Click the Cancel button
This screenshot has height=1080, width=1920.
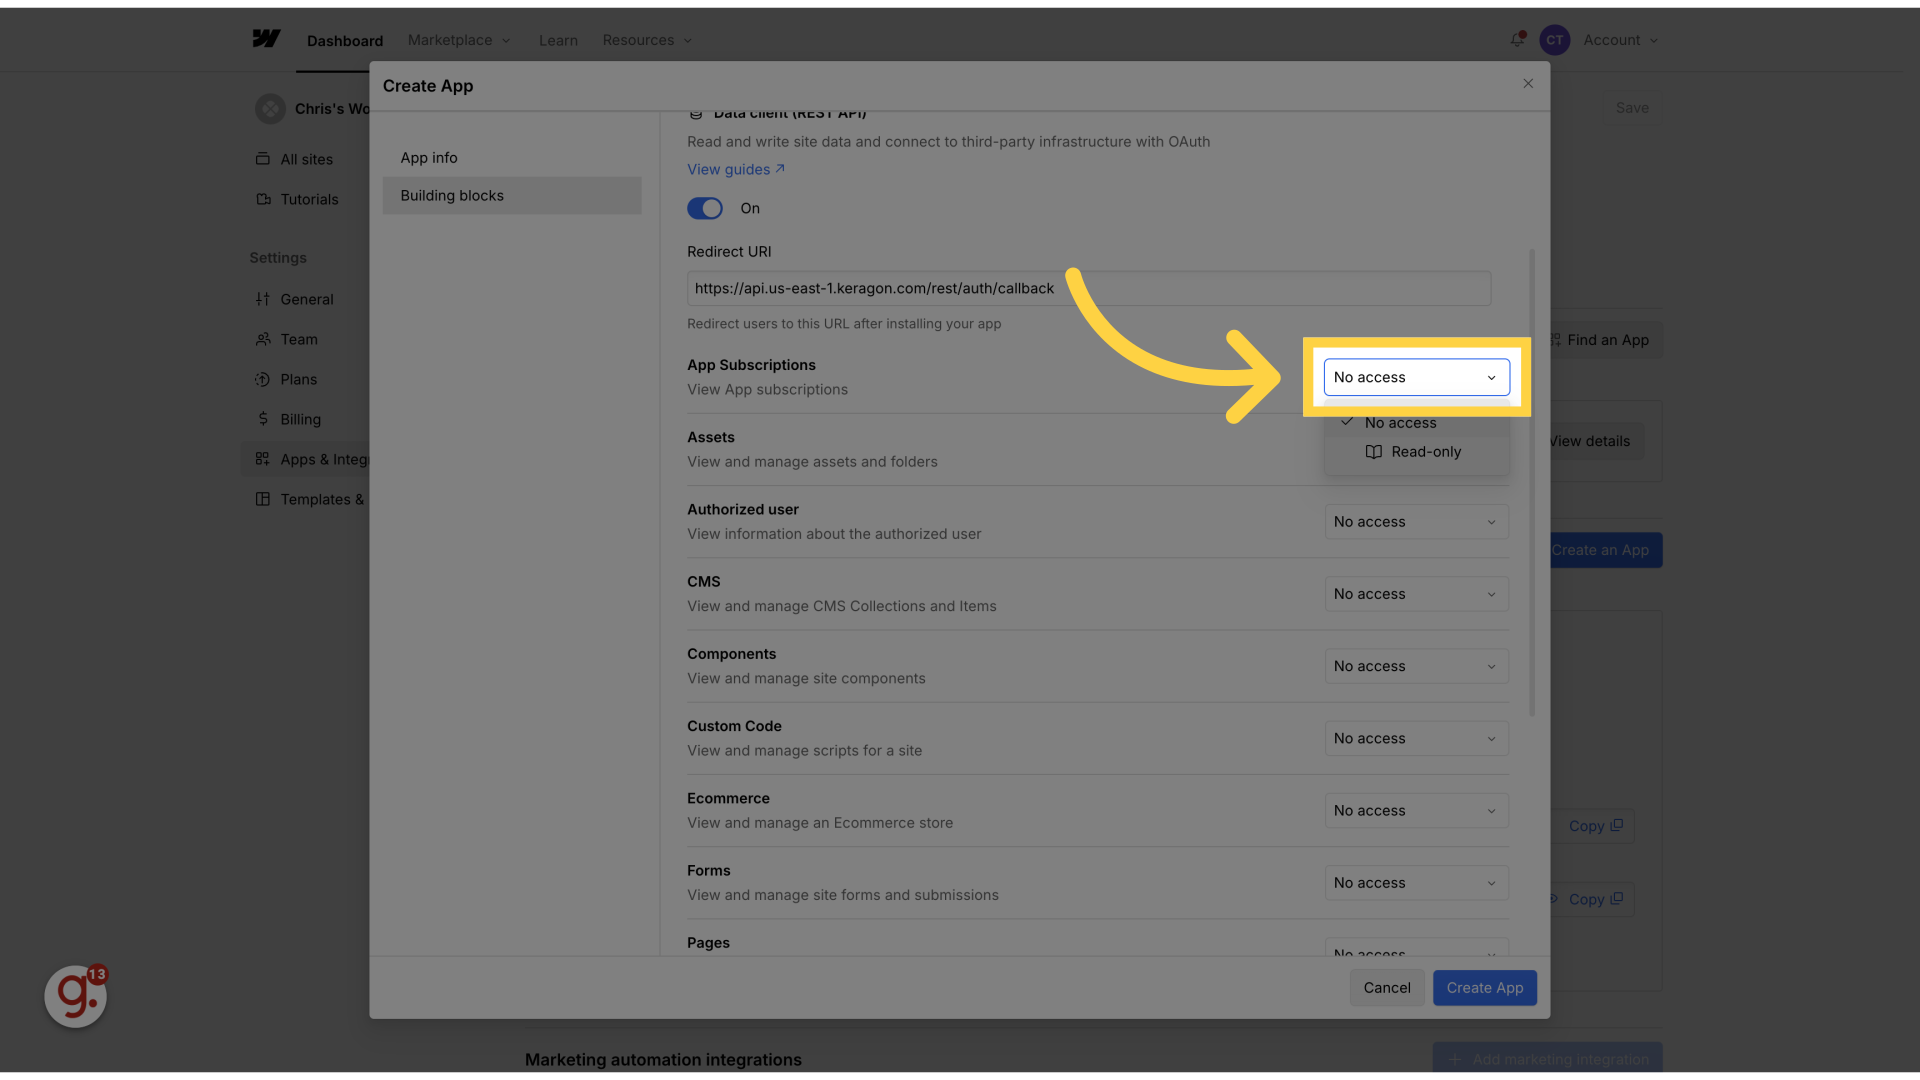[x=1387, y=988]
